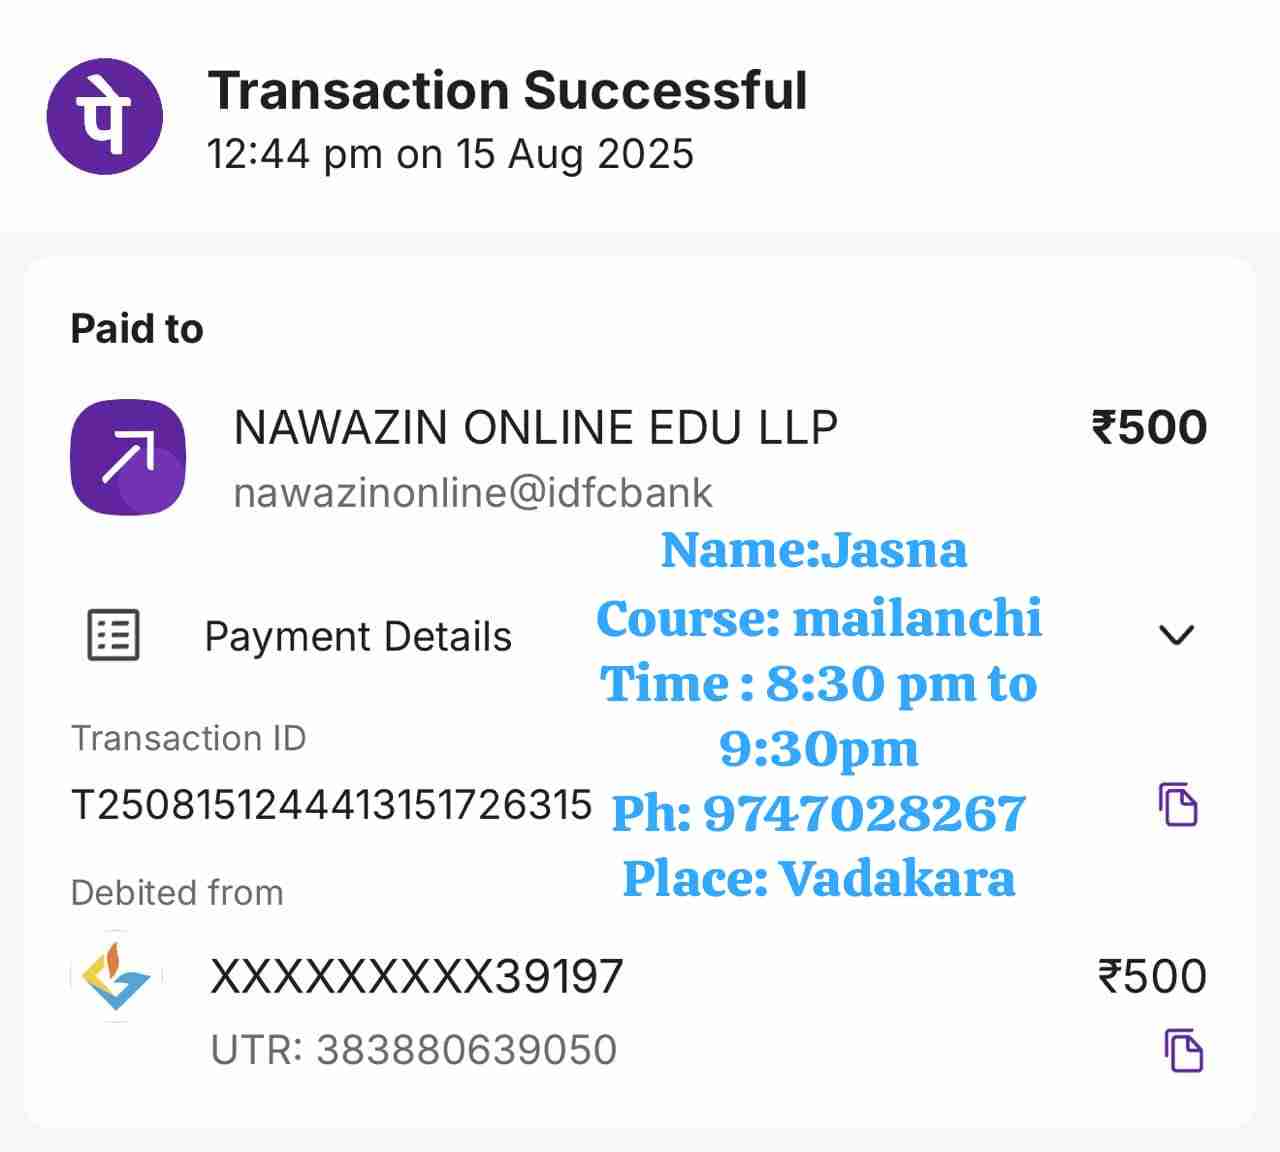Click the UTR: 383880639050 text
This screenshot has width=1280, height=1152.
(414, 1050)
